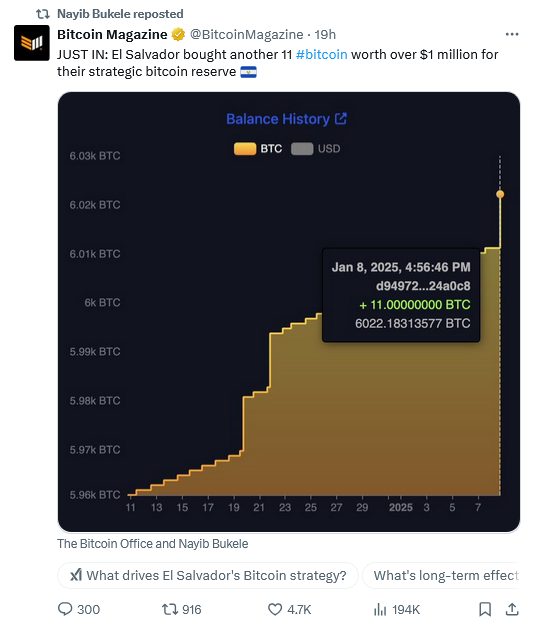Open the #bitcoin hashtag link
Viewport: 535px width, 628px height.
tap(322, 54)
